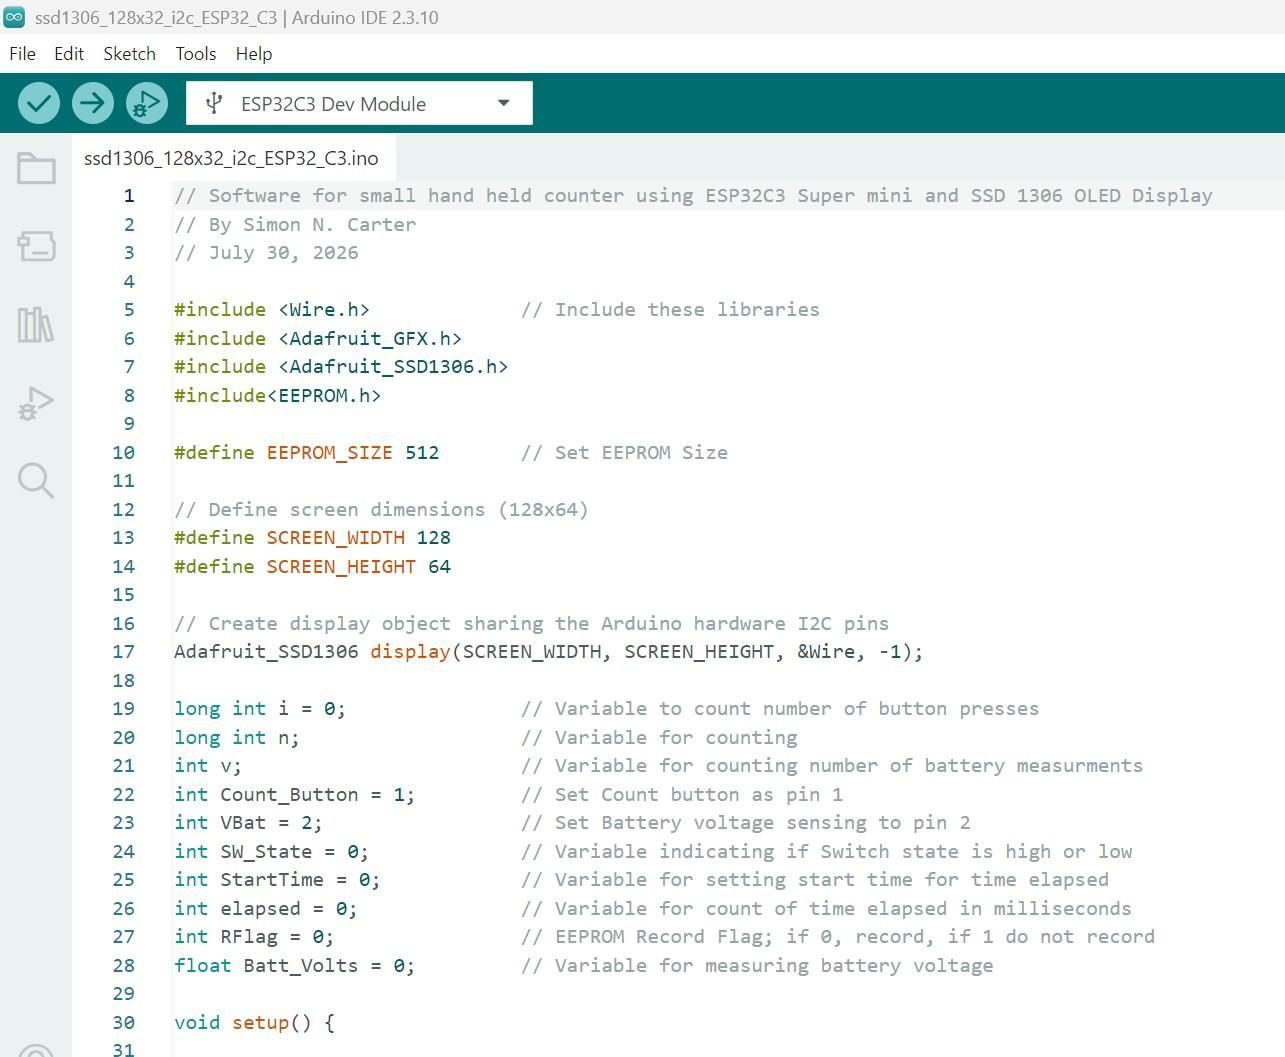This screenshot has height=1057, width=1285.
Task: Click the 'SCREEN_WIDTH 128' define
Action: click(359, 538)
